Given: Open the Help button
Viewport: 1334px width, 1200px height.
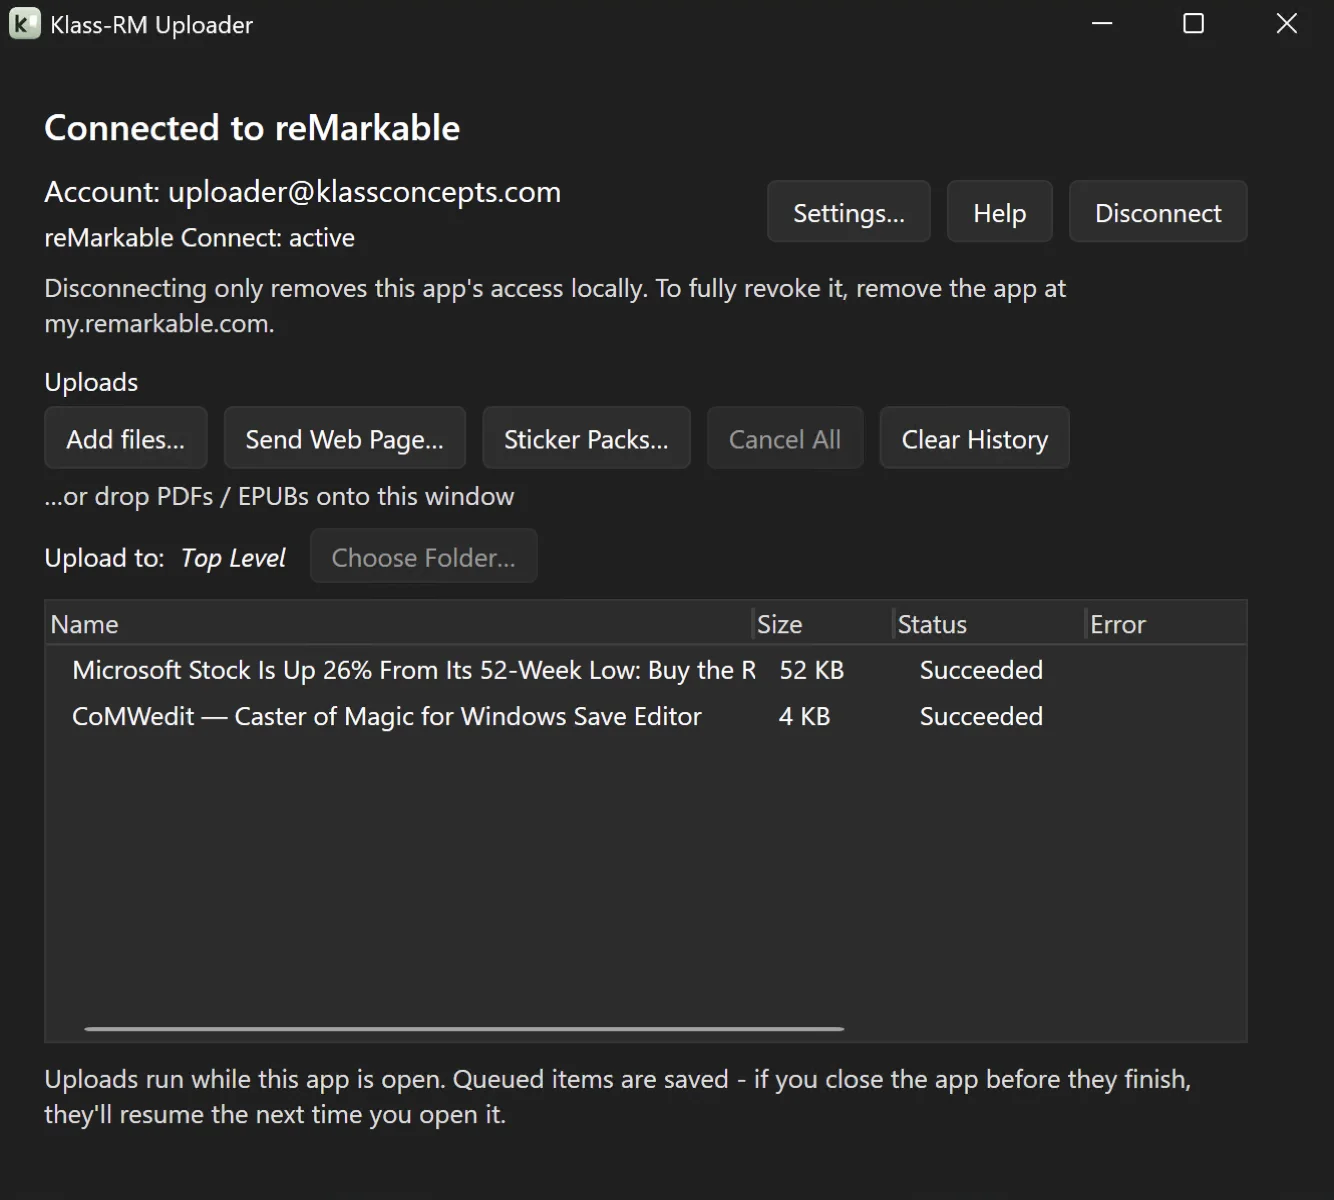Looking at the screenshot, I should [x=1000, y=212].
